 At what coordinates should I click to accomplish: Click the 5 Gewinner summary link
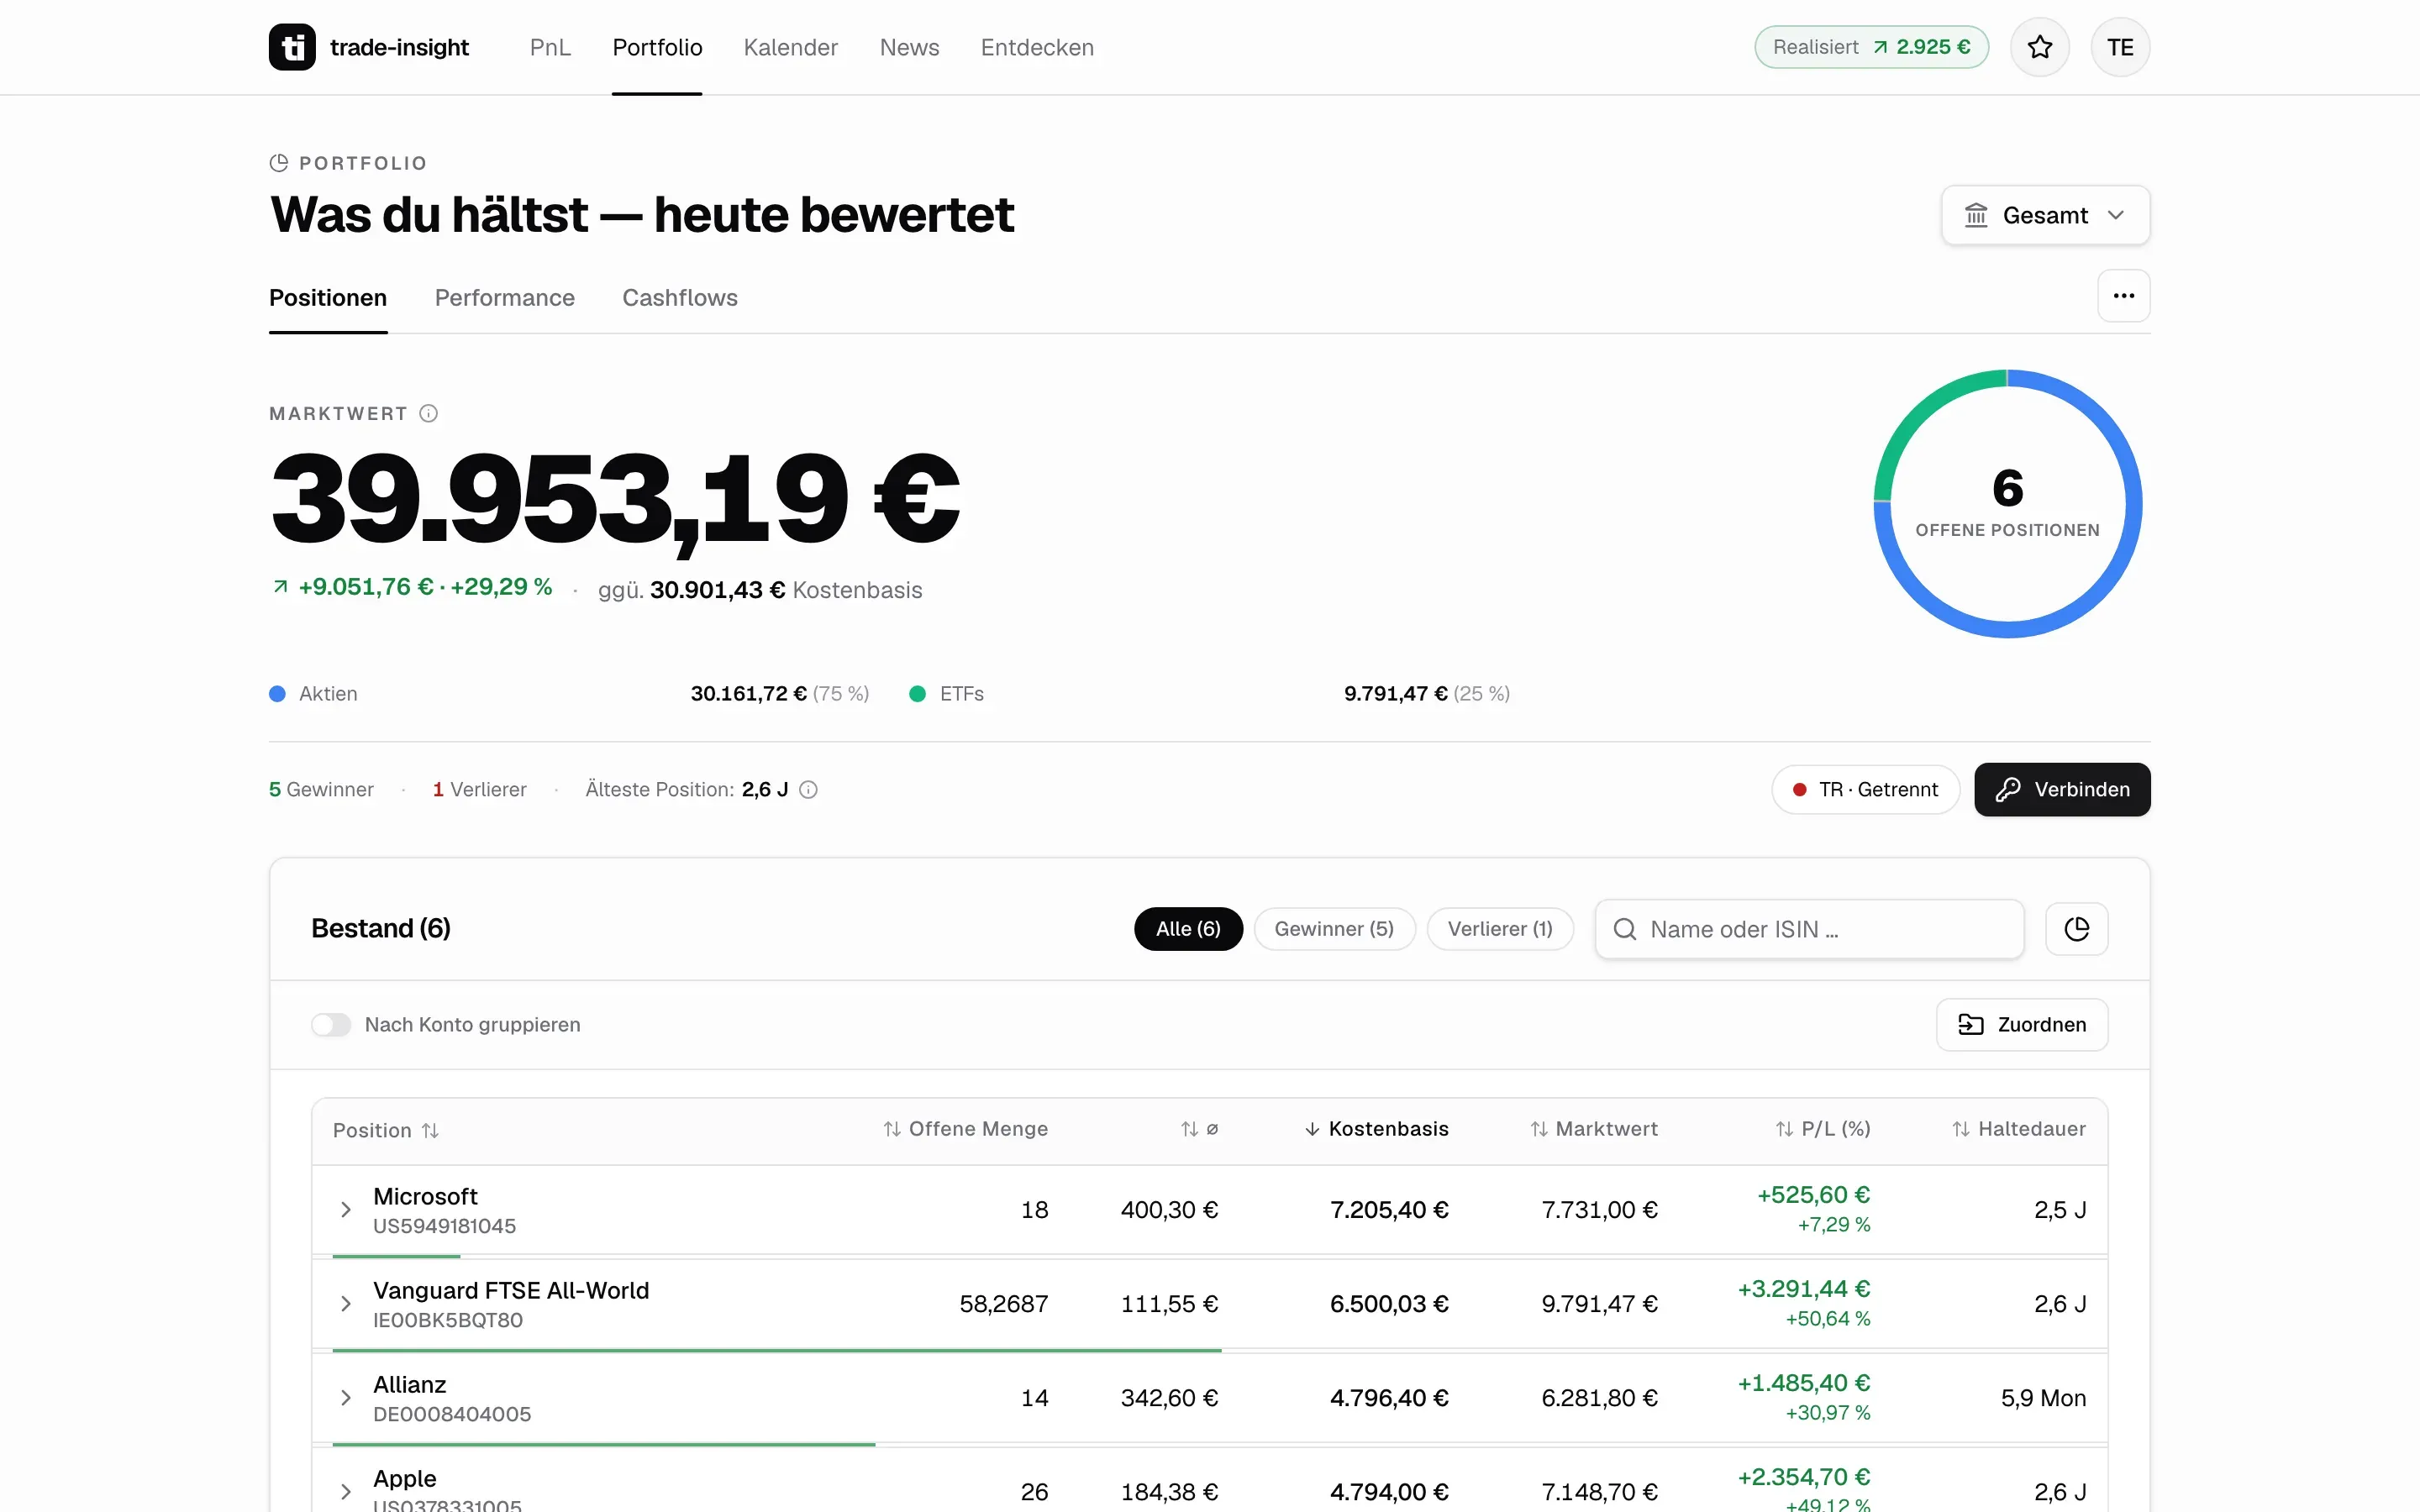point(321,790)
